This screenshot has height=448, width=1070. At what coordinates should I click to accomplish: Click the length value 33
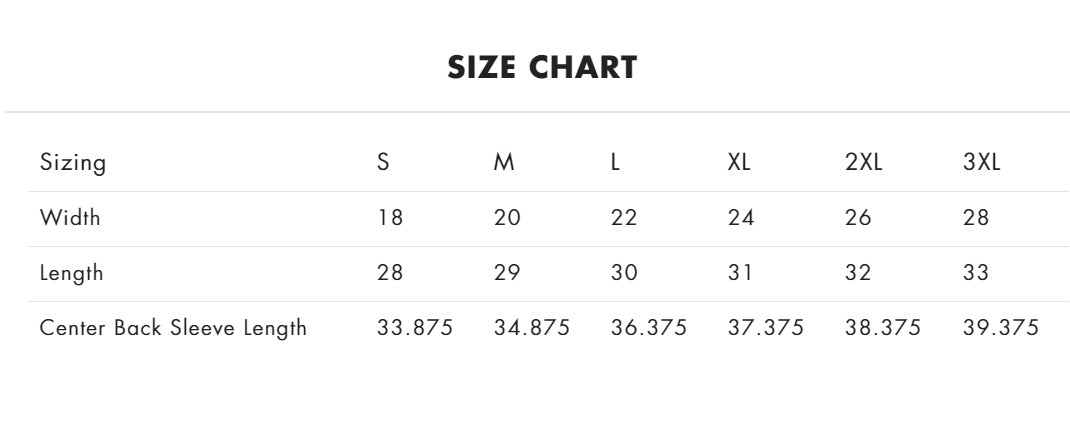(976, 273)
